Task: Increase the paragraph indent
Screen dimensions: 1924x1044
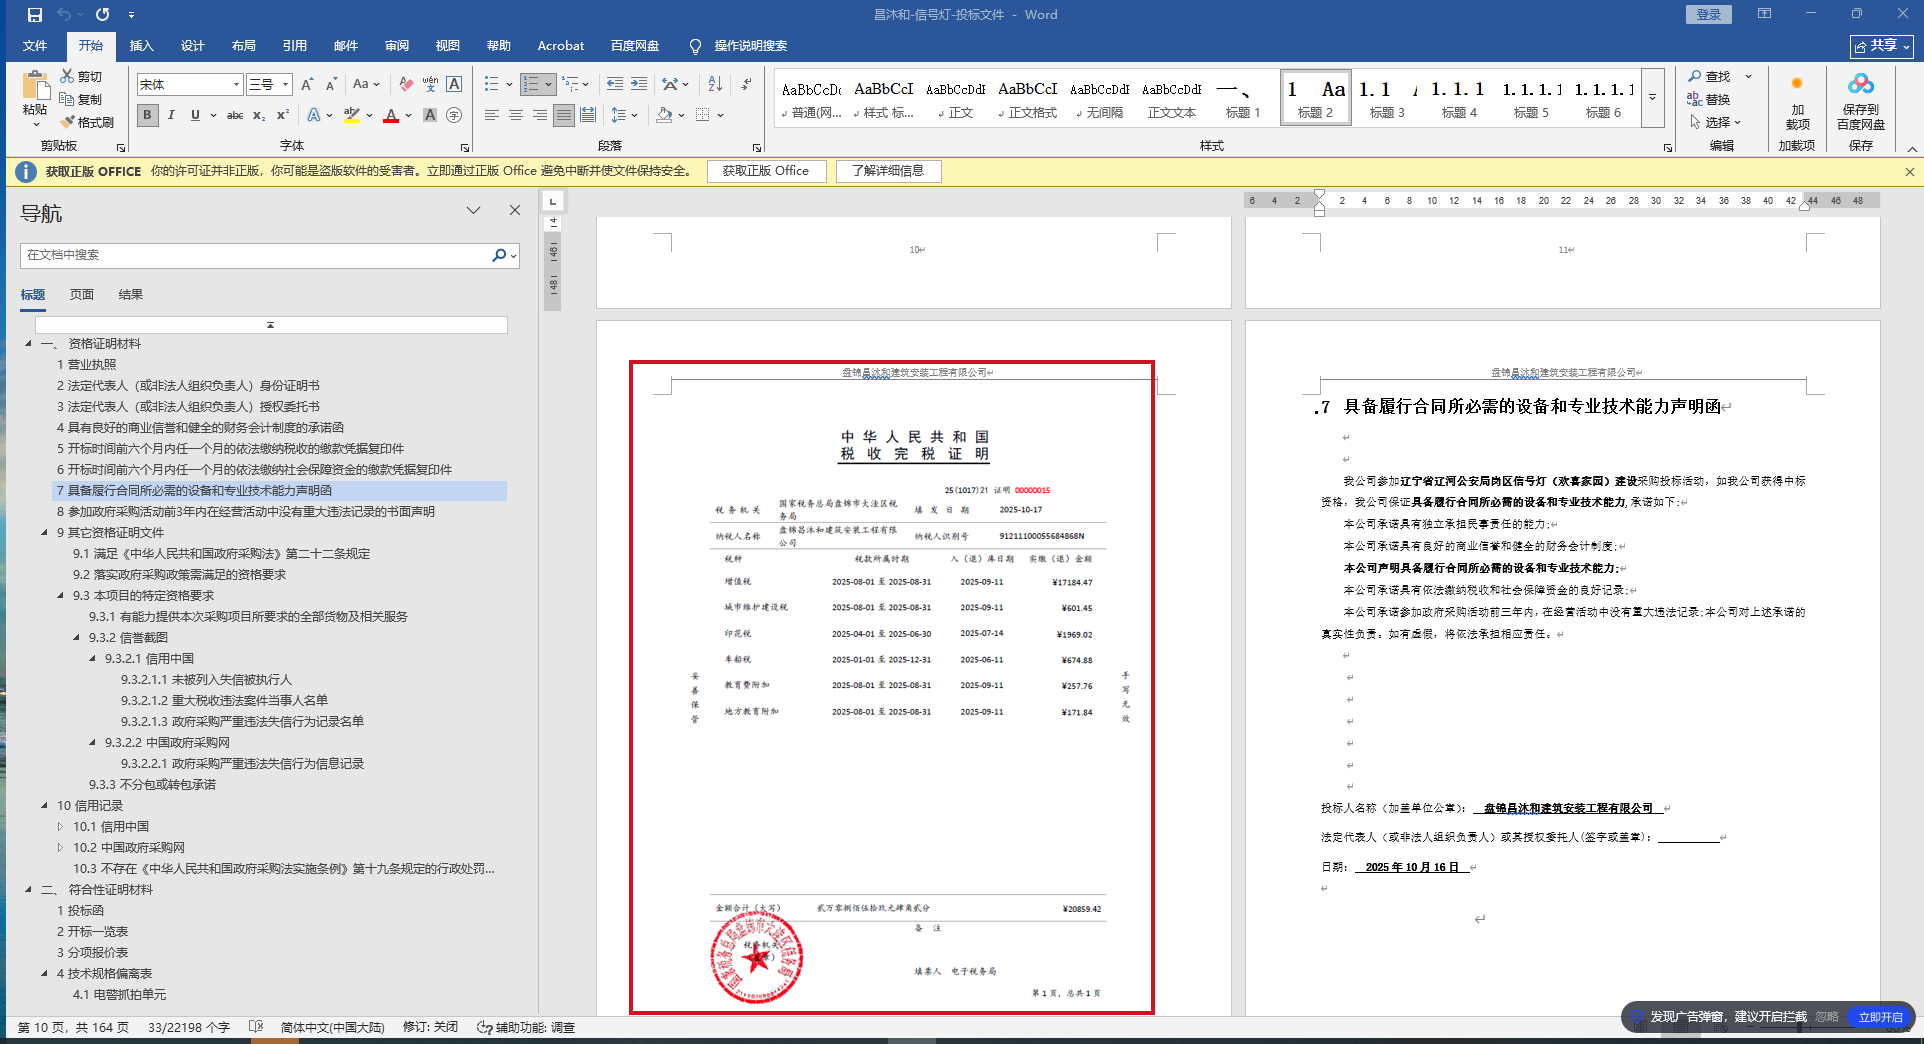Action: (x=639, y=84)
